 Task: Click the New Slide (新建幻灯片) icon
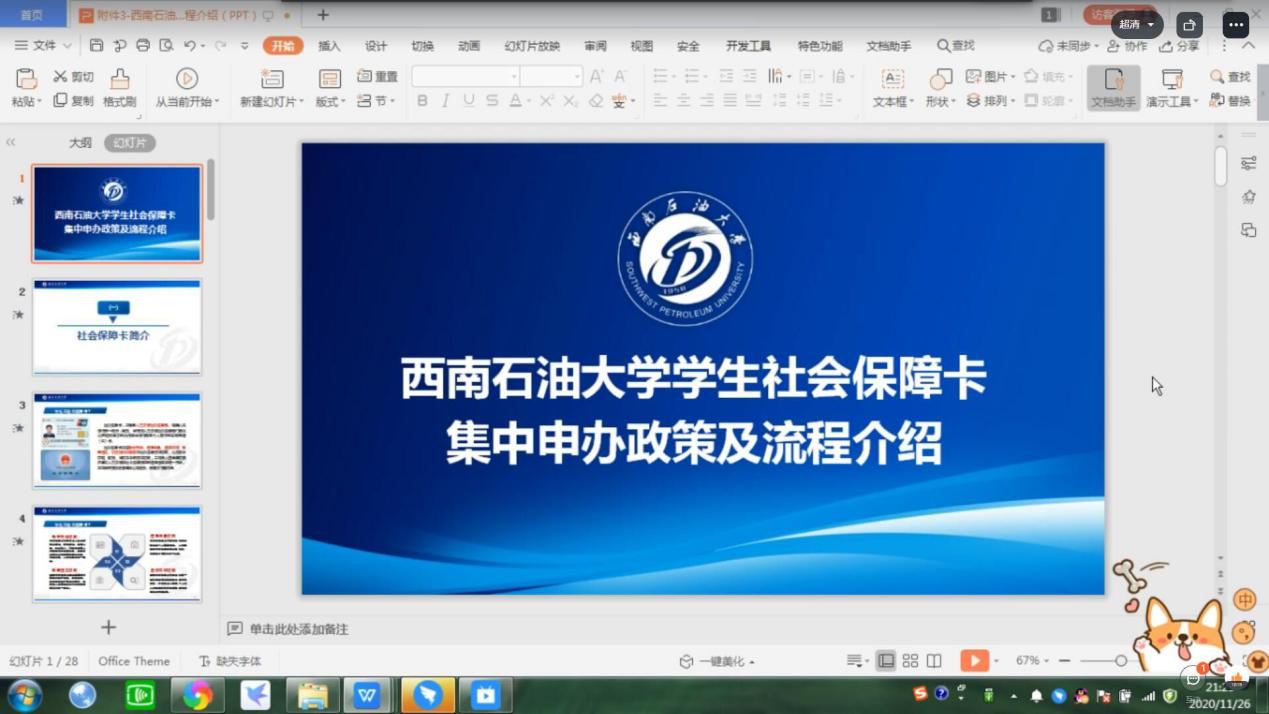271,79
